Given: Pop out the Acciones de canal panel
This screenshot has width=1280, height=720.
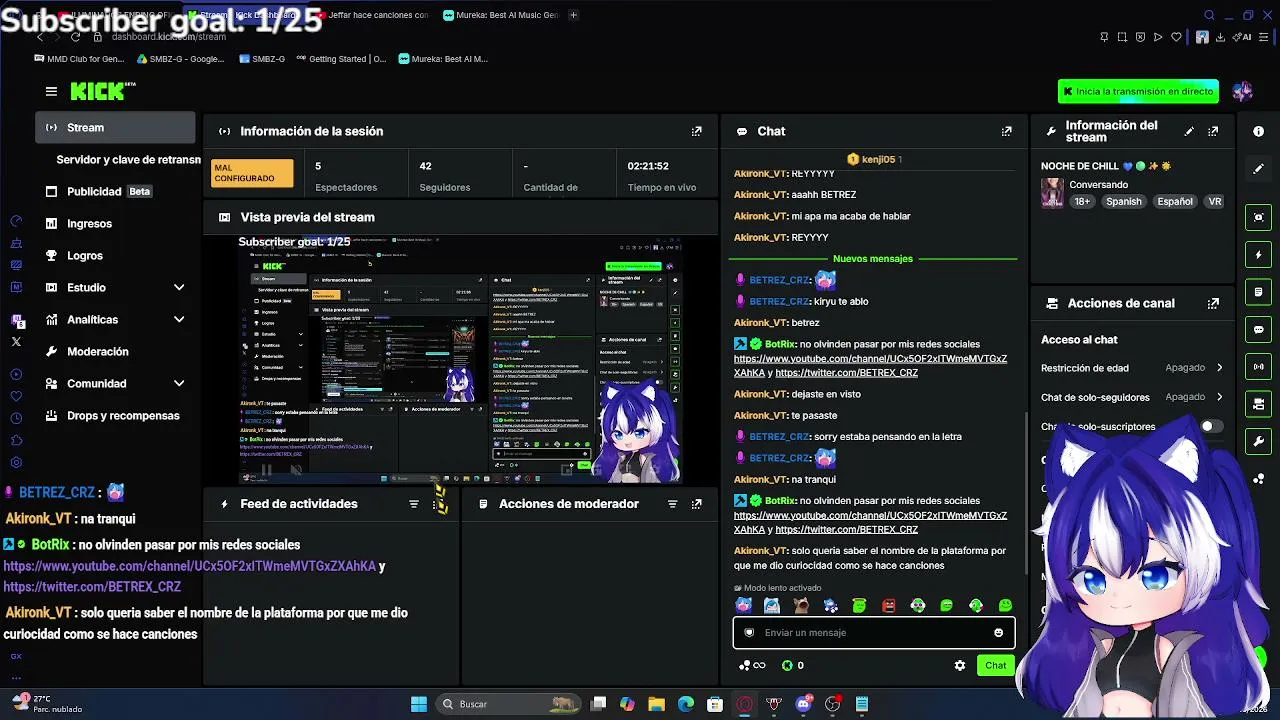Looking at the screenshot, I should tap(1213, 303).
